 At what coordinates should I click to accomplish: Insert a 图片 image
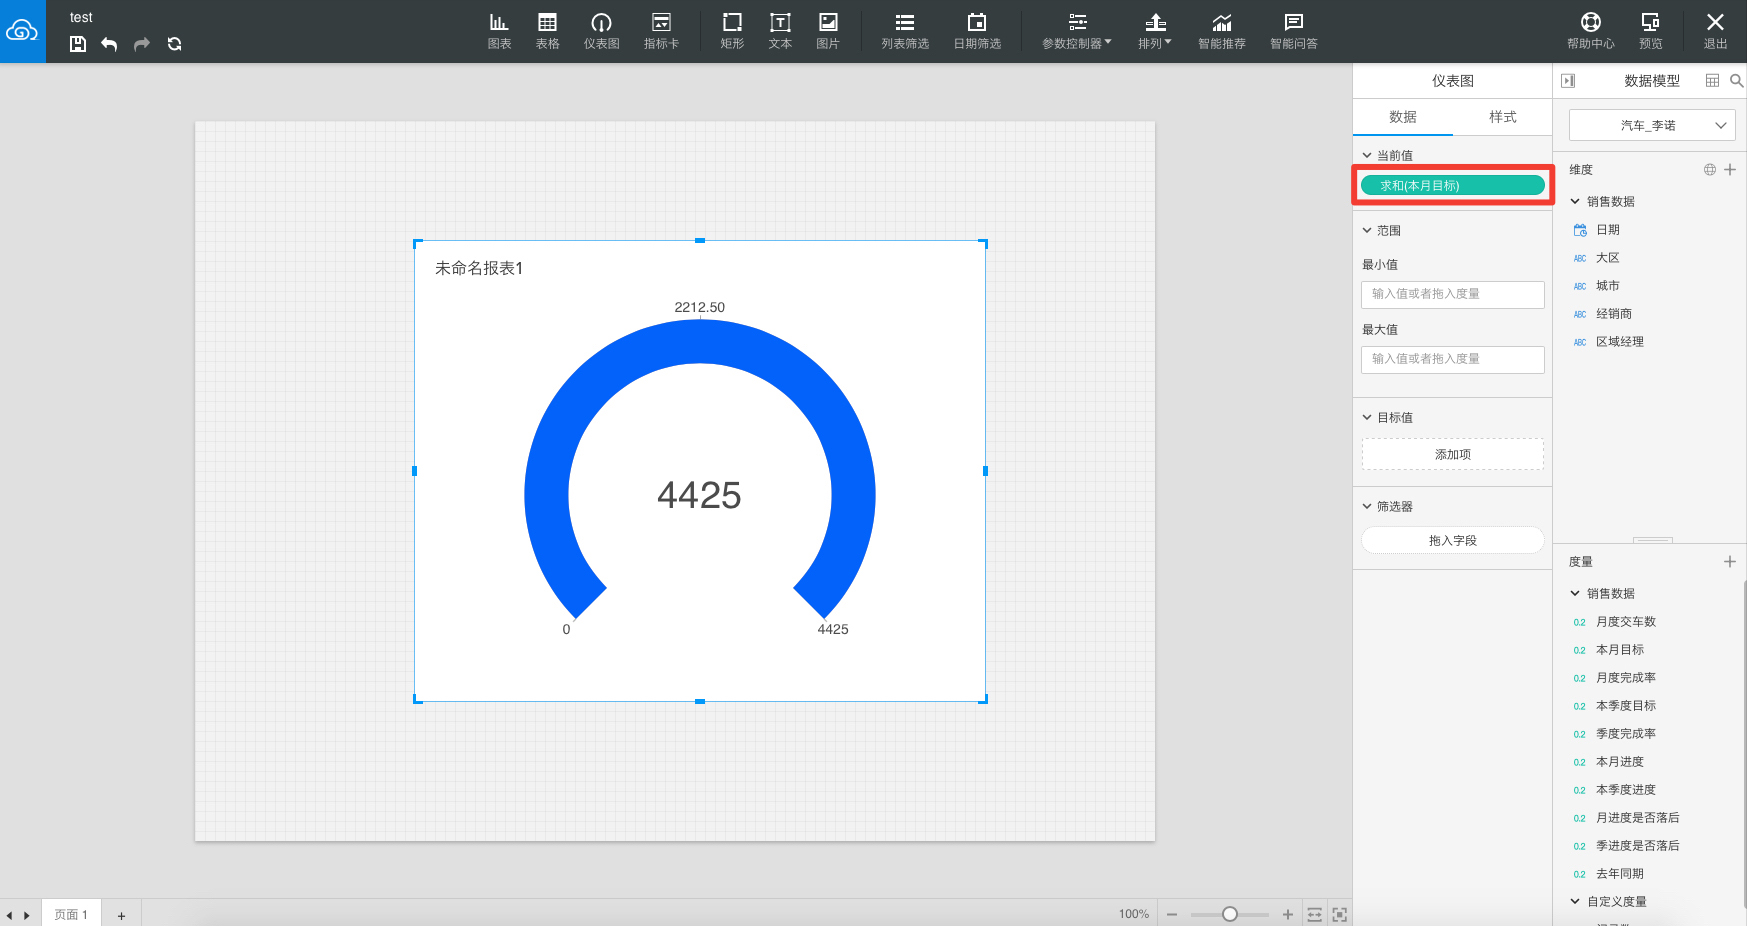[x=828, y=31]
